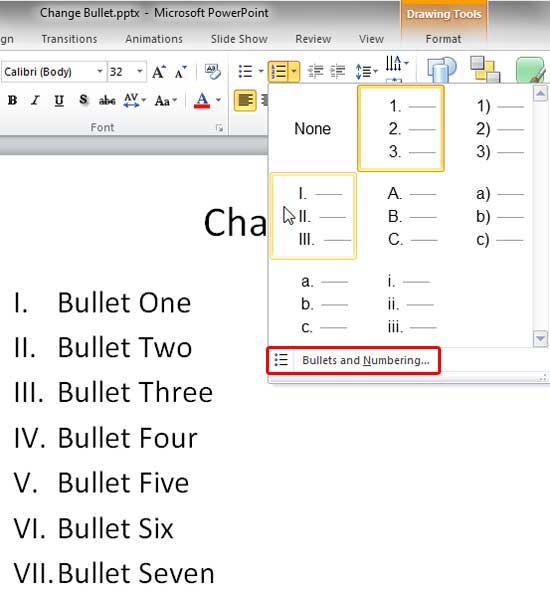
Task: Click the Bullet Six text
Action: (116, 528)
